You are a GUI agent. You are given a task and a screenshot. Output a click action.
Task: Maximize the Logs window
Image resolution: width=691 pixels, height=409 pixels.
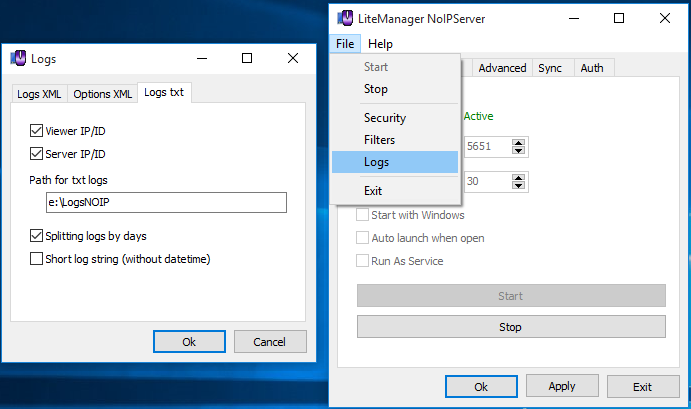click(247, 58)
